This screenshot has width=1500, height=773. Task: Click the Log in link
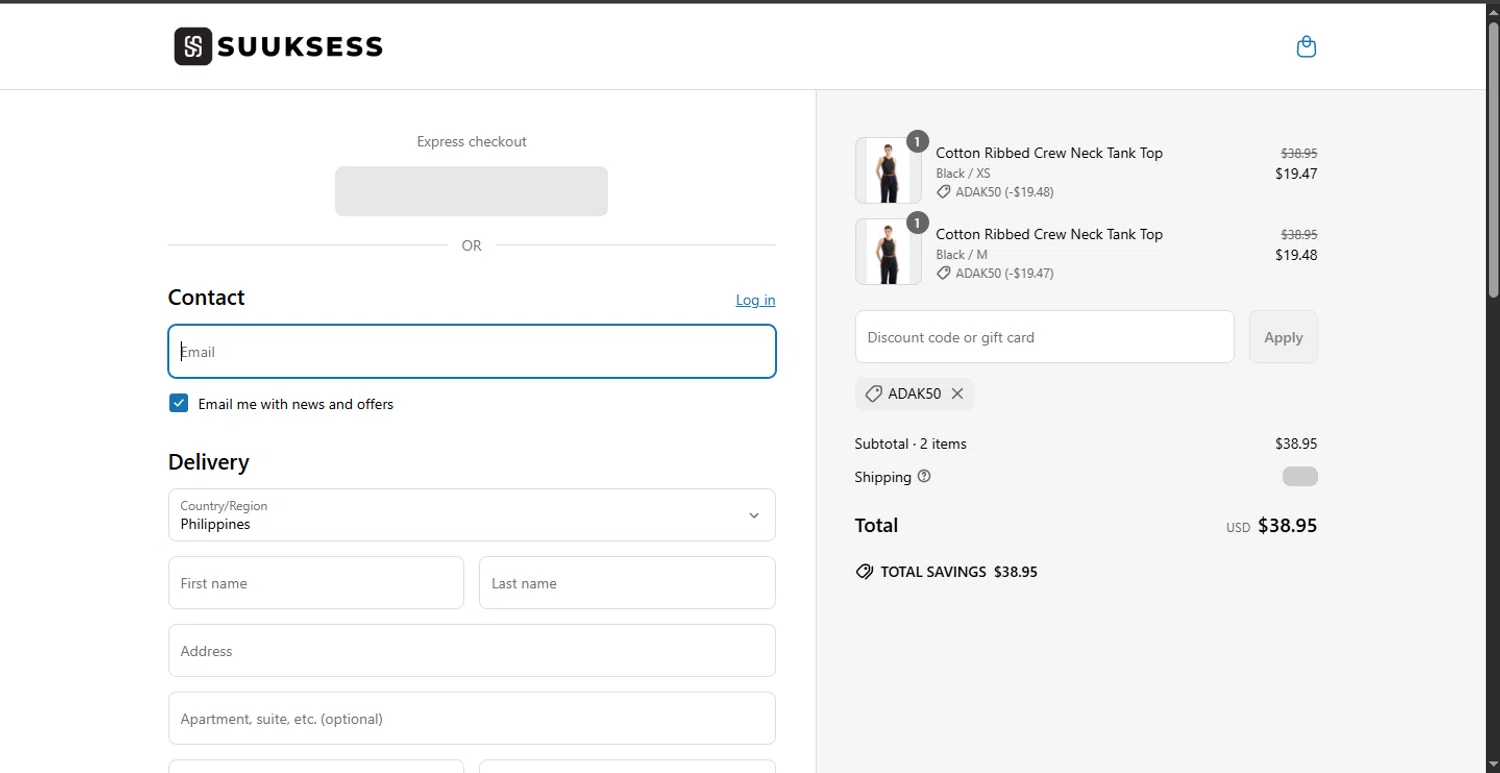755,300
